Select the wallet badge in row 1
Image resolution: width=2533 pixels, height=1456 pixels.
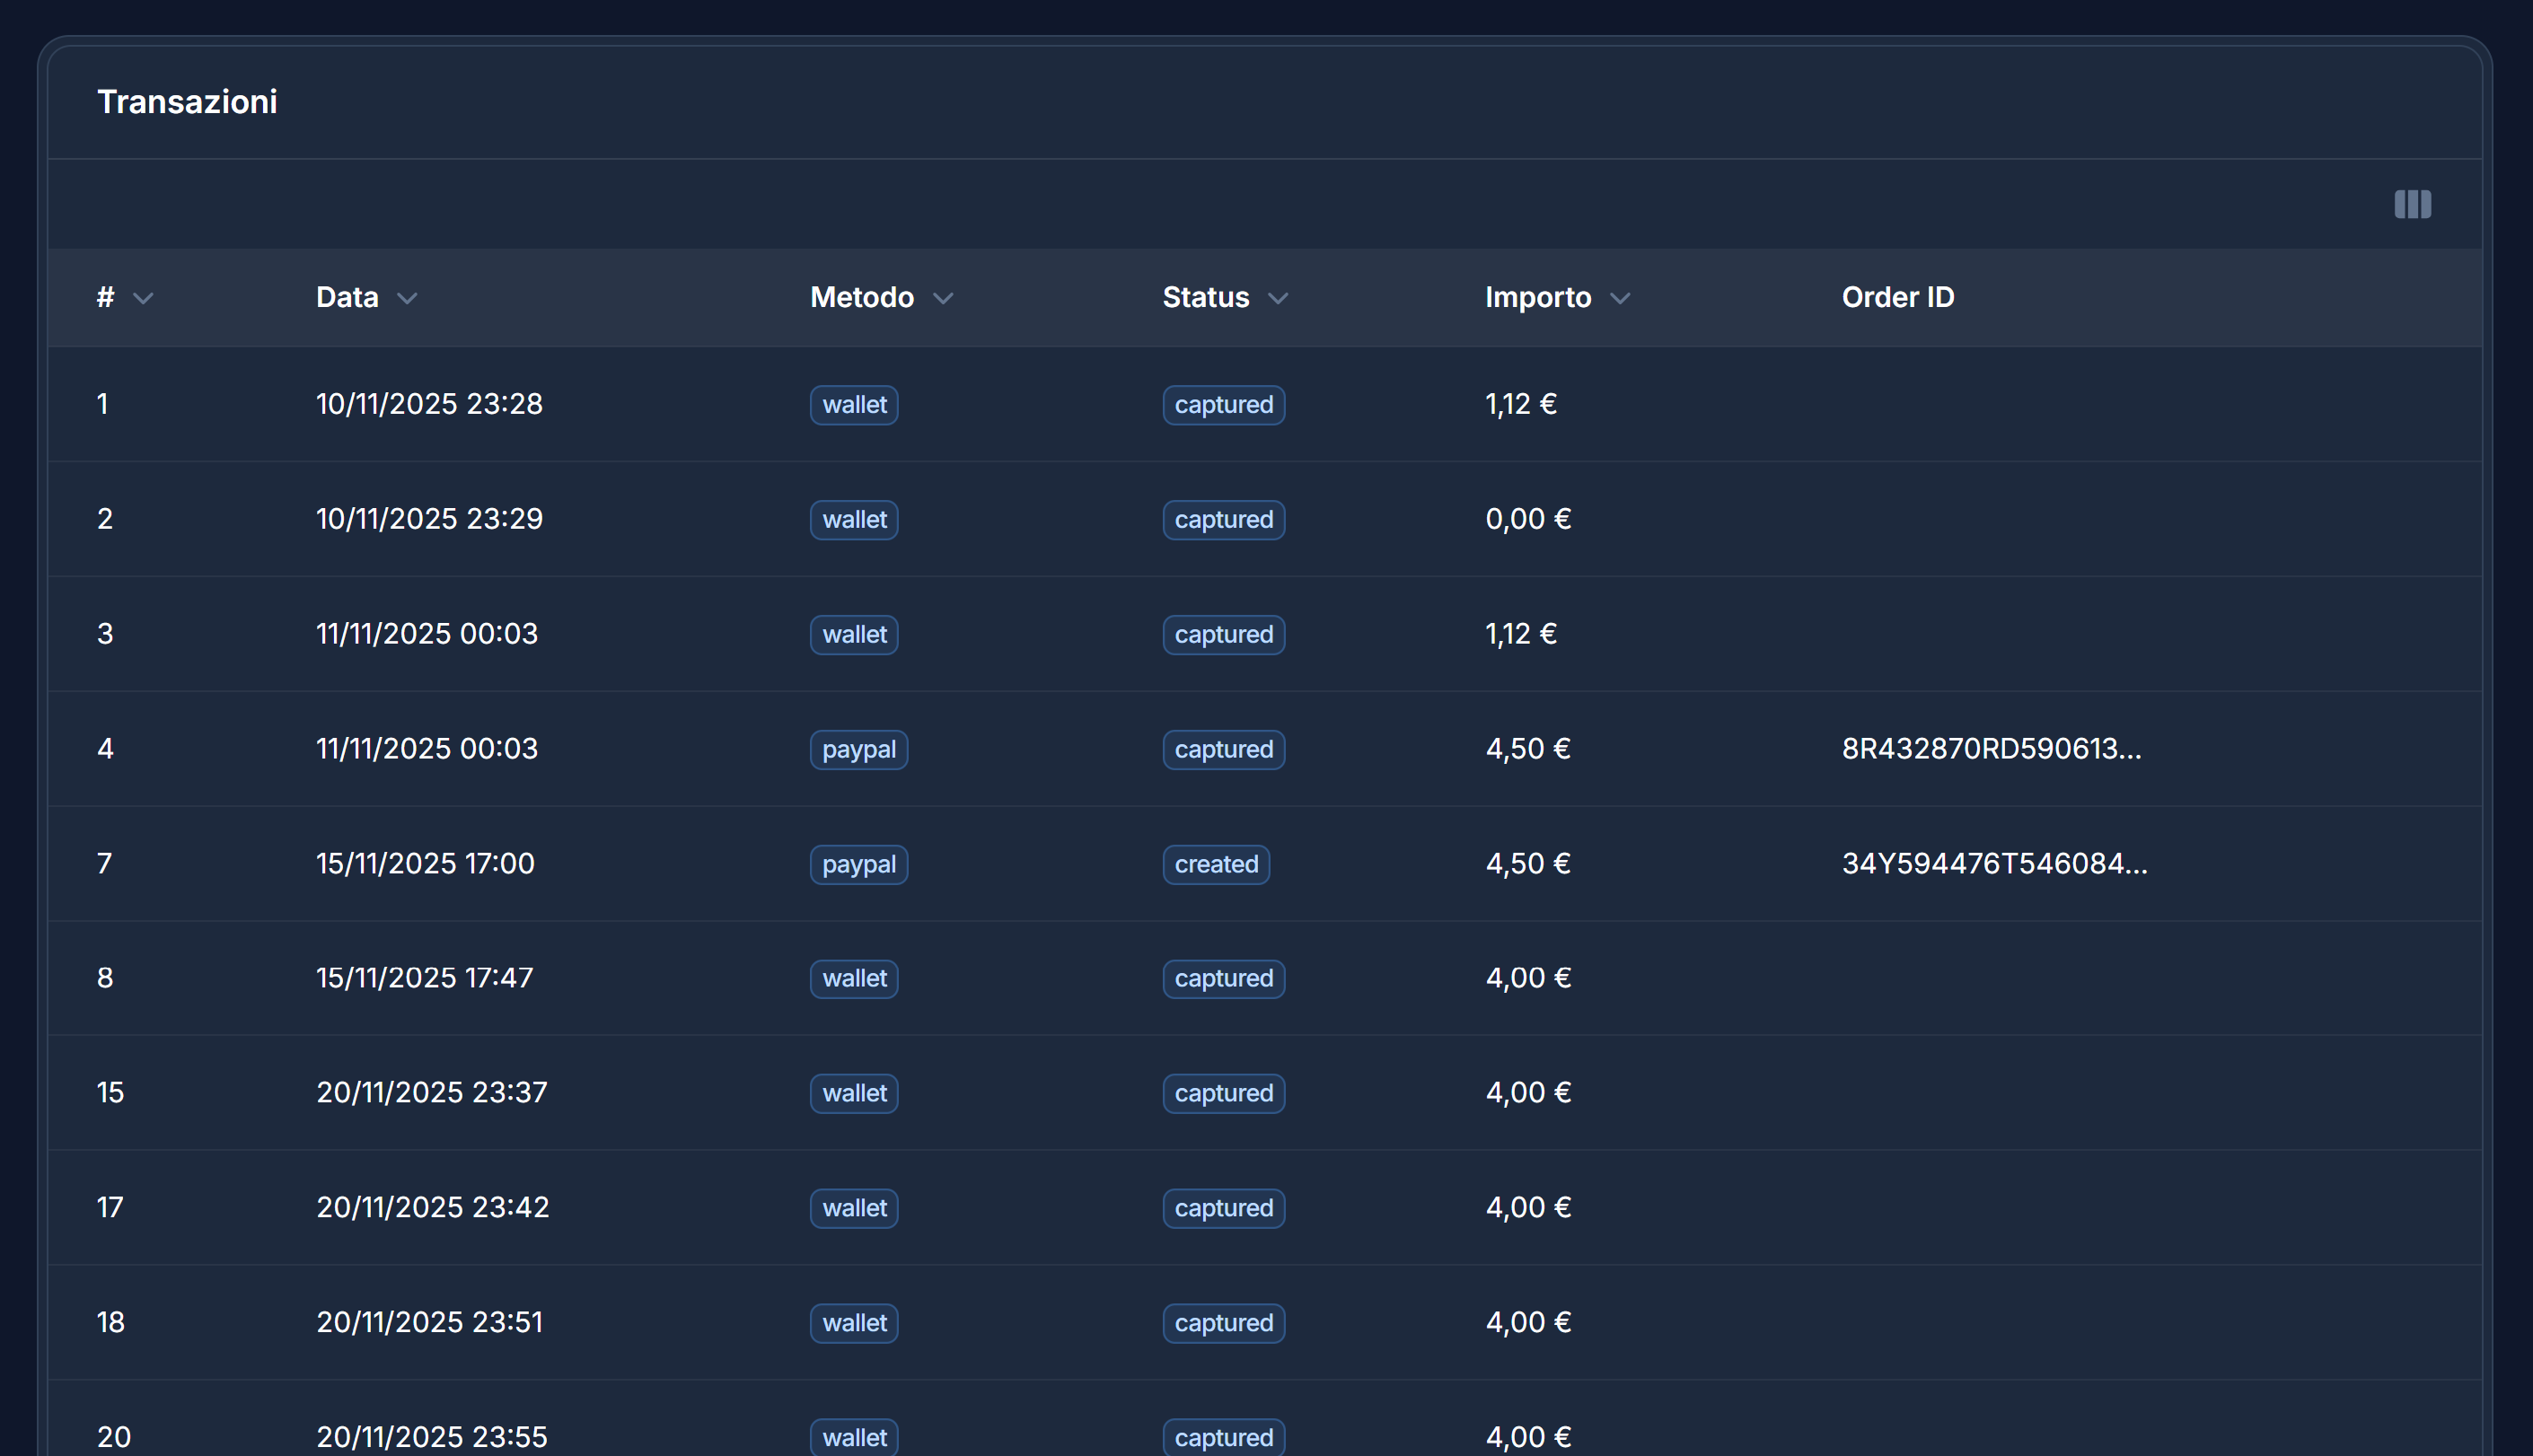[x=853, y=404]
